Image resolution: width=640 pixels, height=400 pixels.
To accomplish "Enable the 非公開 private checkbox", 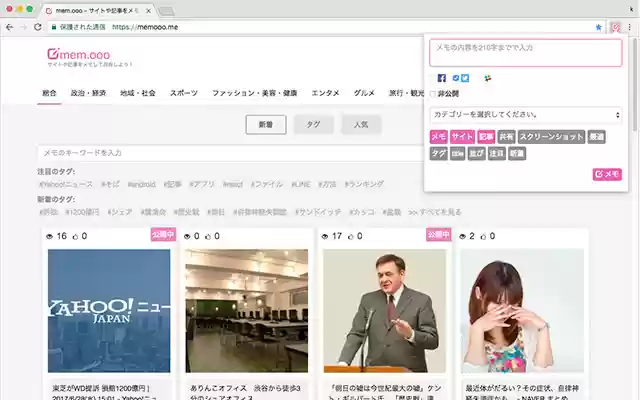I will [x=433, y=94].
